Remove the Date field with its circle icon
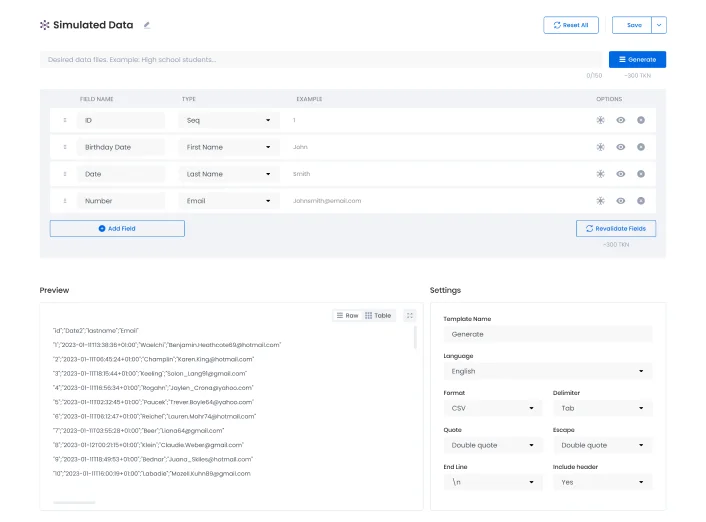Viewport: 706px width, 522px height. tap(641, 174)
